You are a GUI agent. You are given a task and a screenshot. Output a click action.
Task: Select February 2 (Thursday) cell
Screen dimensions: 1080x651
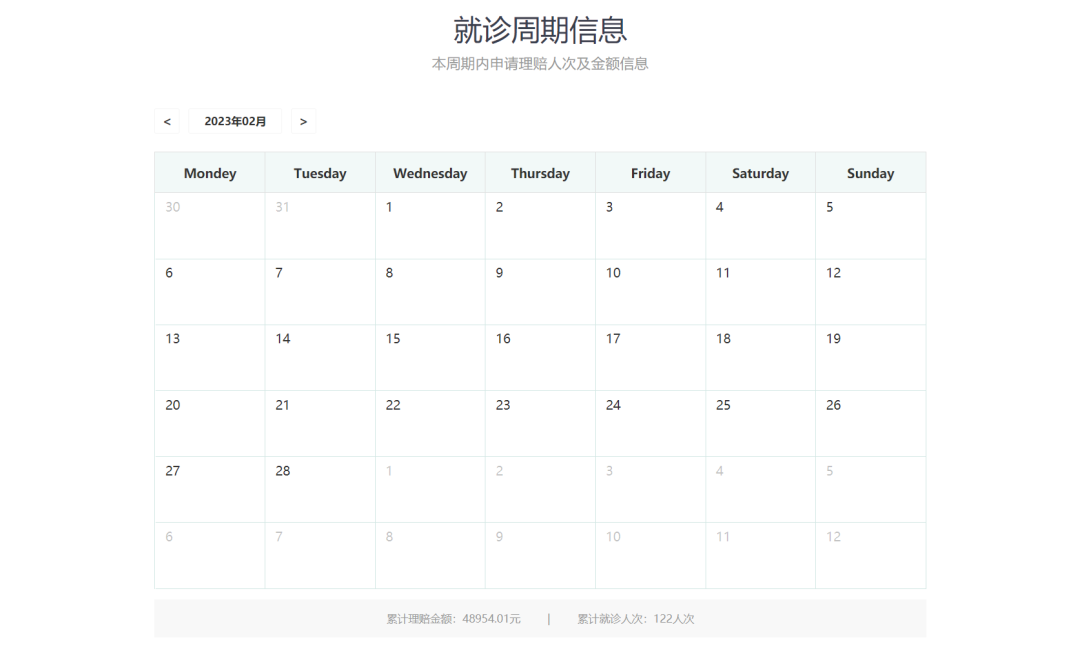tap(541, 226)
